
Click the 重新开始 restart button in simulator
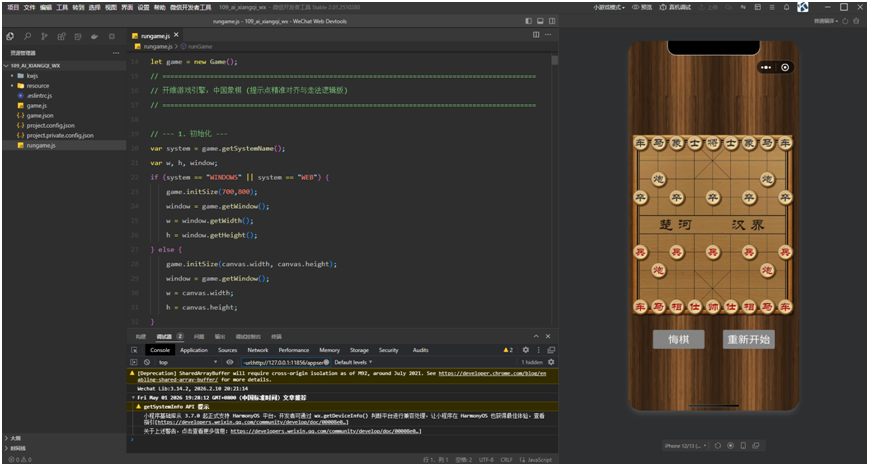coord(749,339)
